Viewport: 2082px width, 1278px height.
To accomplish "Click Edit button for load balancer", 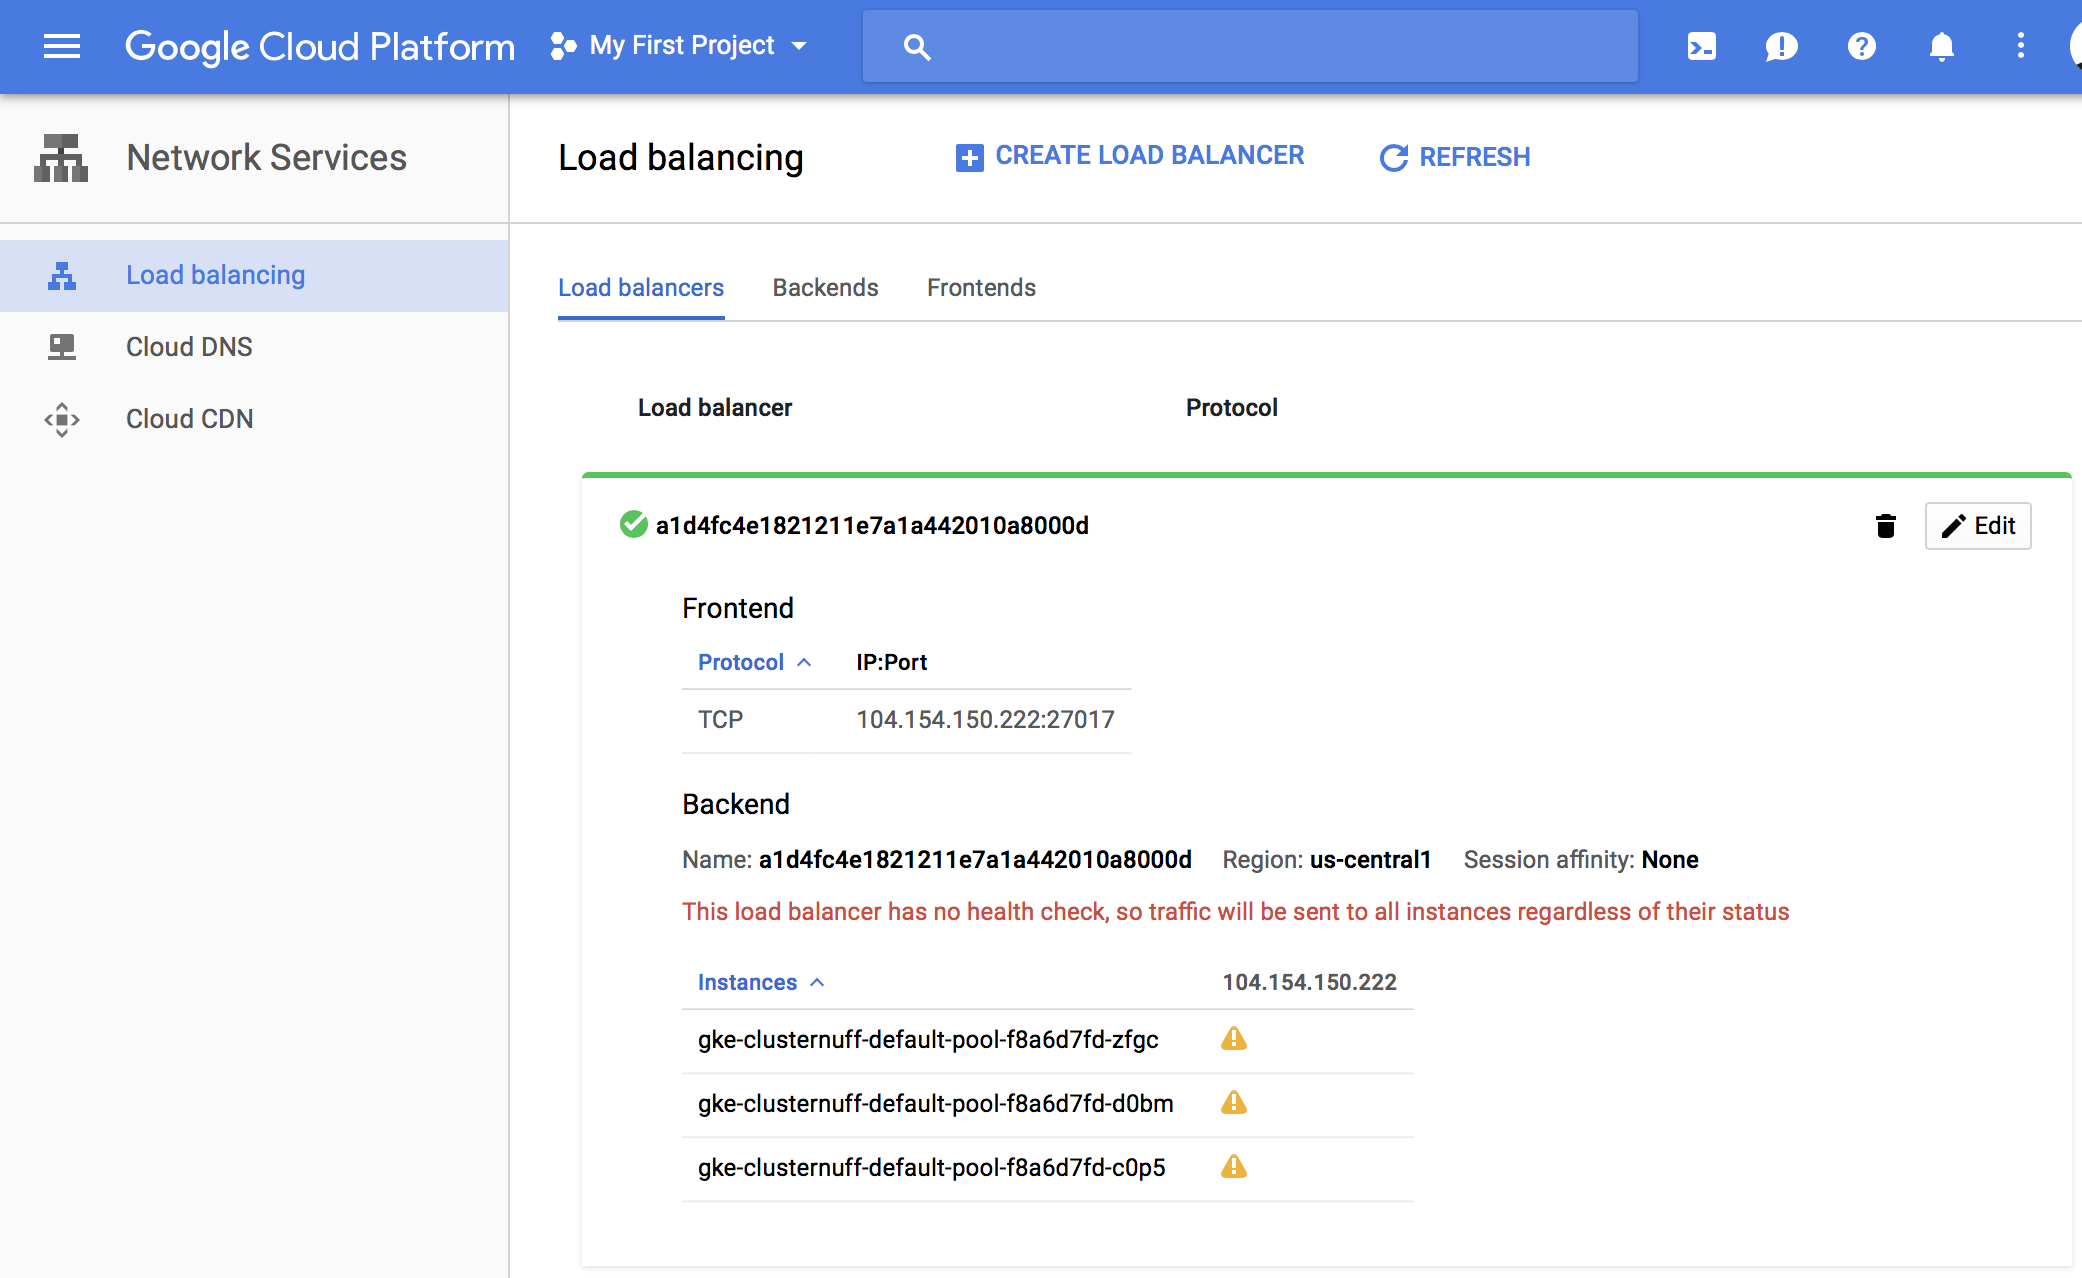I will 1977,526.
